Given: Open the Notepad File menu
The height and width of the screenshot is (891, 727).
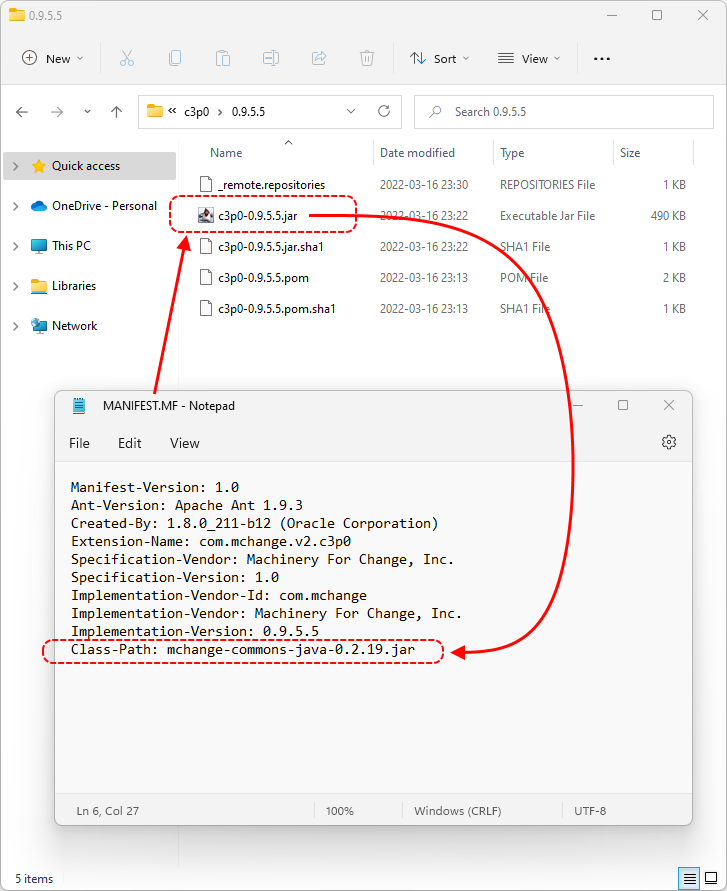Looking at the screenshot, I should tap(79, 443).
